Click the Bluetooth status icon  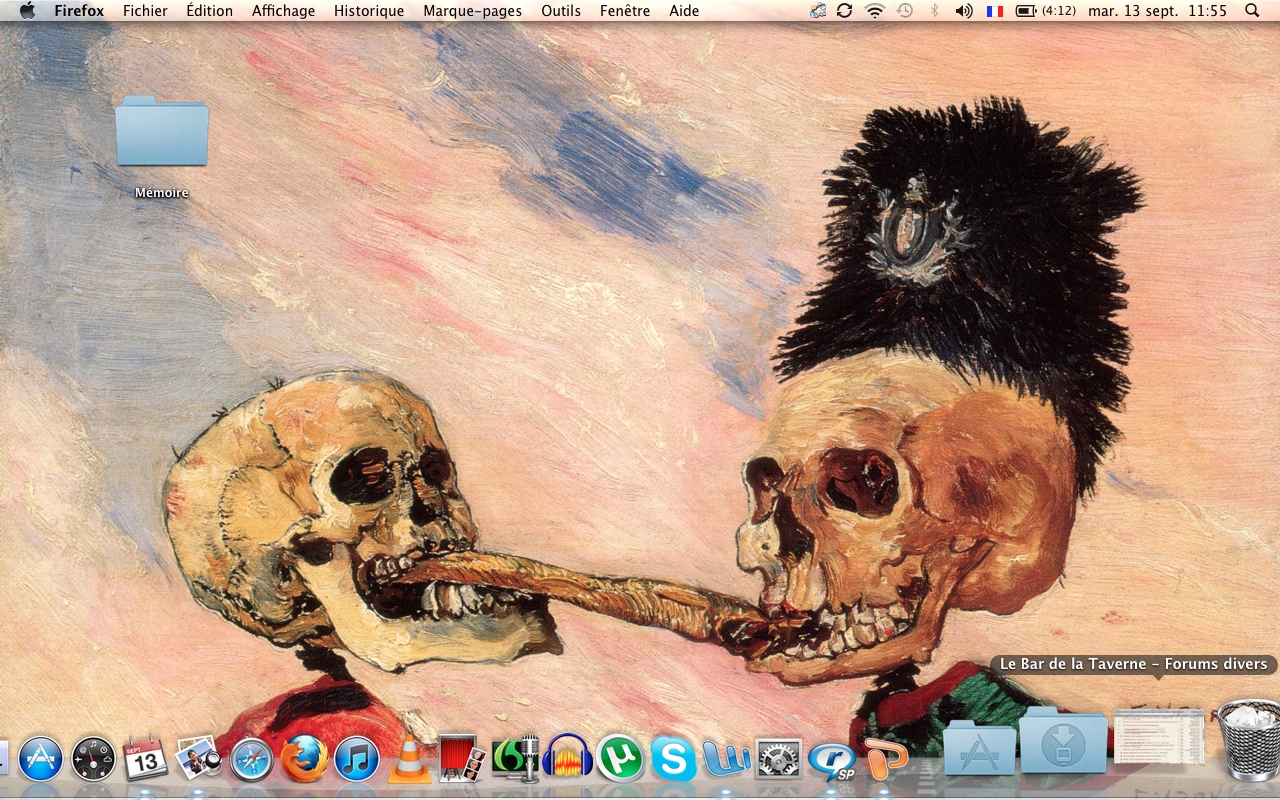(934, 11)
